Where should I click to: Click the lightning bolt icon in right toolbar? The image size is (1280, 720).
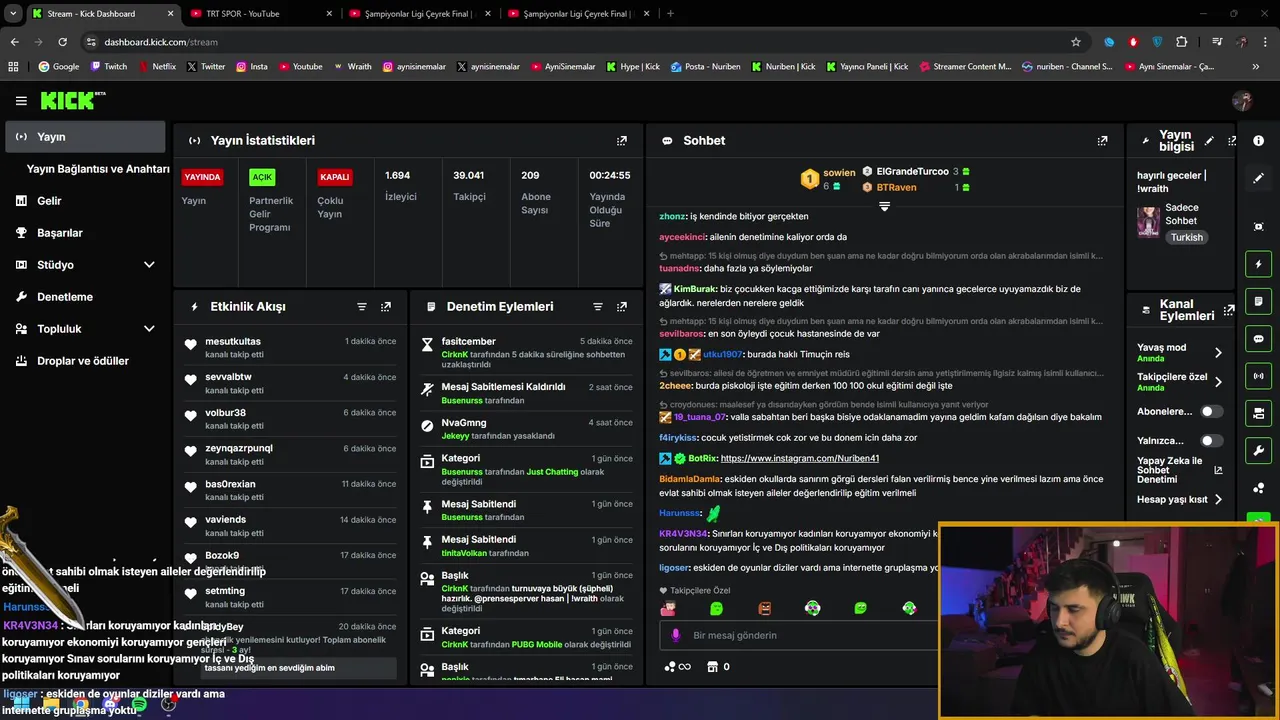click(x=1258, y=265)
